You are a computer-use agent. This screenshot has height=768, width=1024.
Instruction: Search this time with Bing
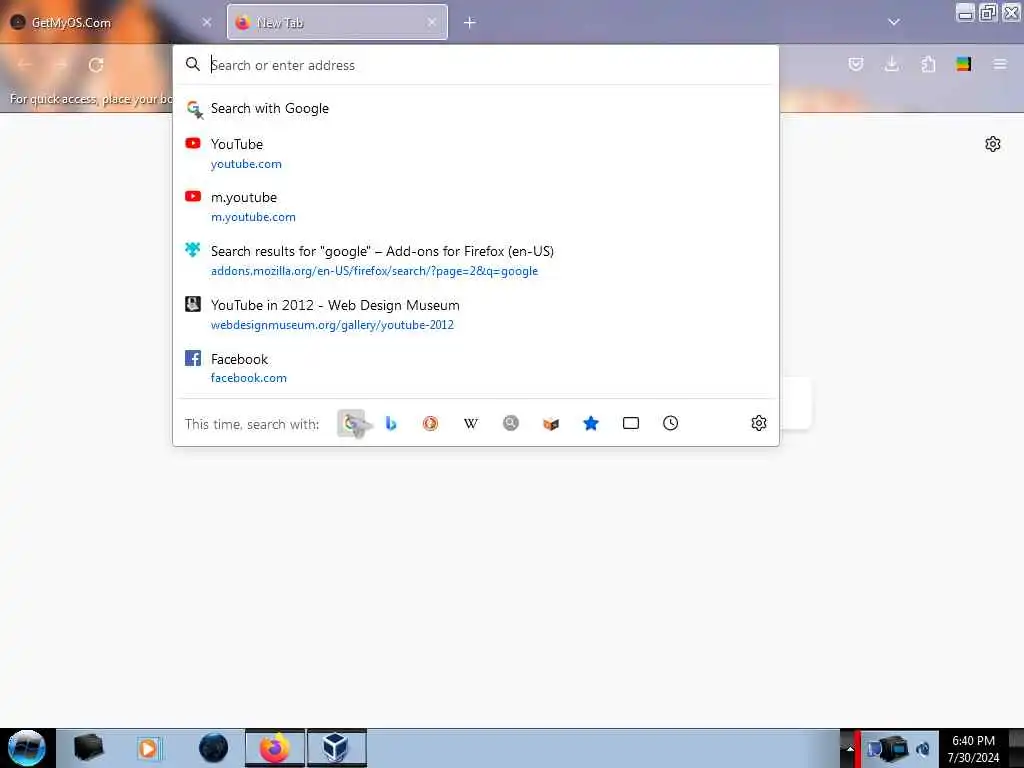point(391,424)
